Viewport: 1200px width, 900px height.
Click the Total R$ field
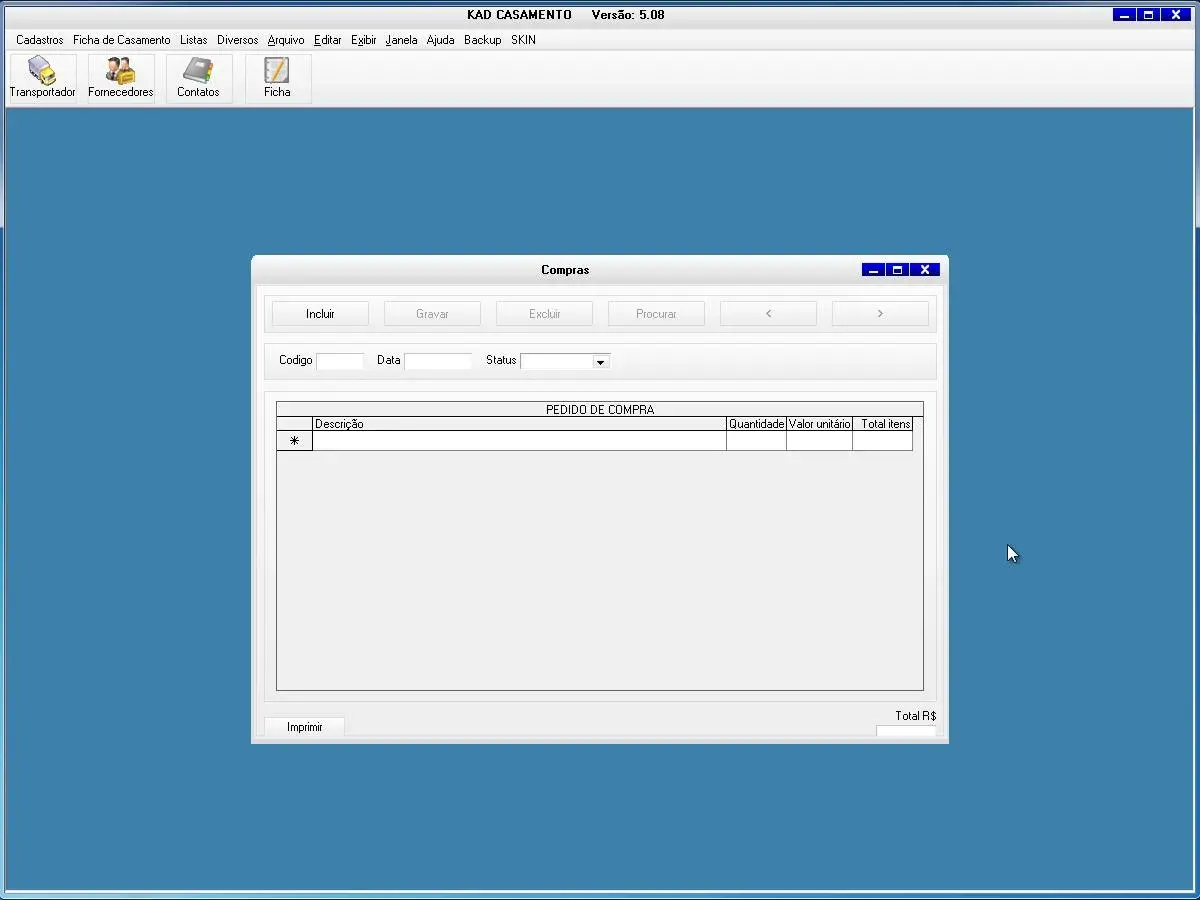tap(905, 731)
